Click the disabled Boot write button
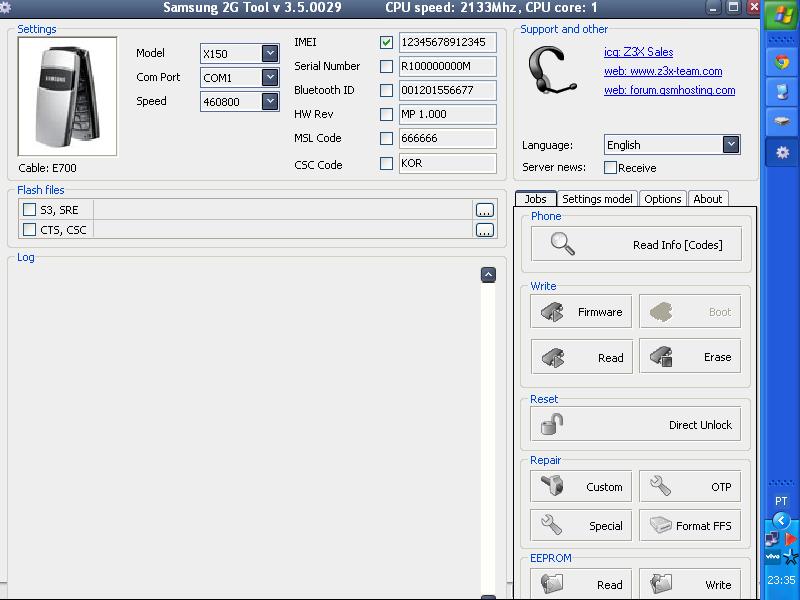This screenshot has width=800, height=600. coord(690,311)
